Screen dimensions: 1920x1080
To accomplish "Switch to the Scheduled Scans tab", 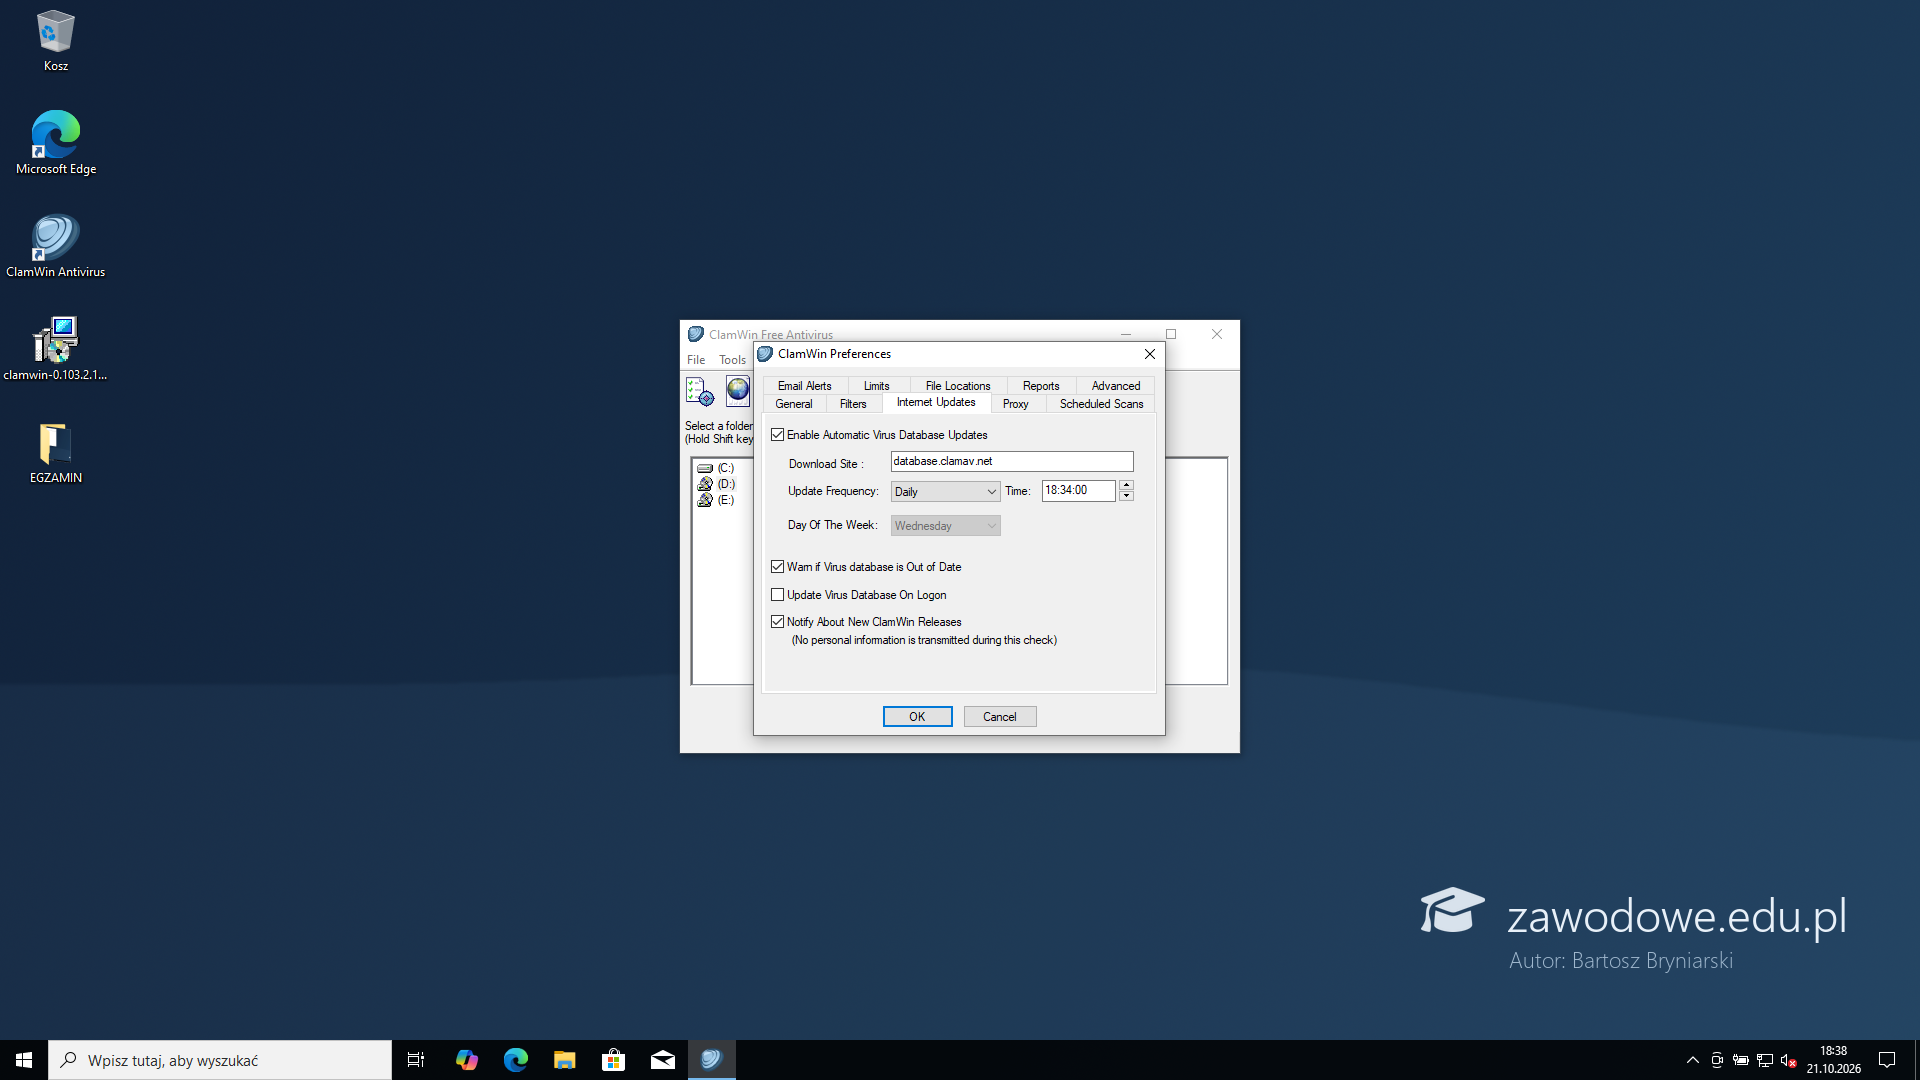I will pyautogui.click(x=1101, y=404).
